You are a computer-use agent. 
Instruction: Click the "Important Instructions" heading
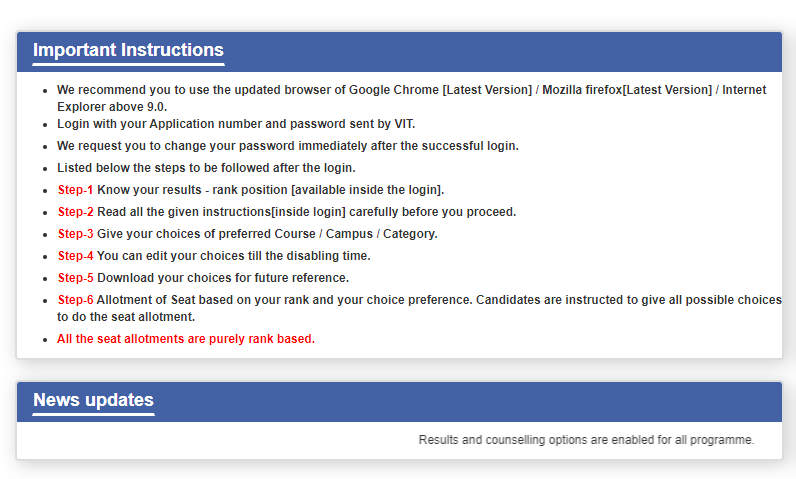[x=128, y=50]
